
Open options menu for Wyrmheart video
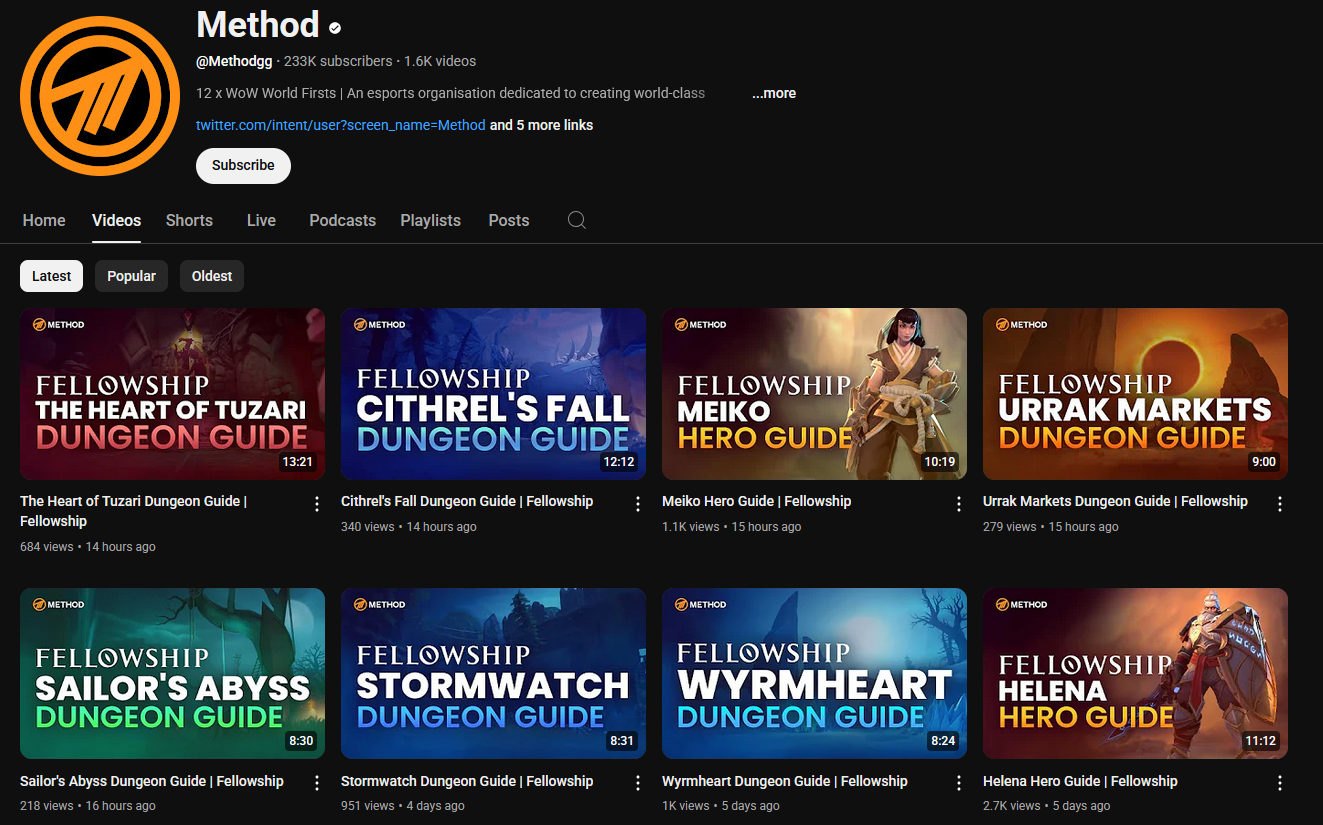point(959,784)
